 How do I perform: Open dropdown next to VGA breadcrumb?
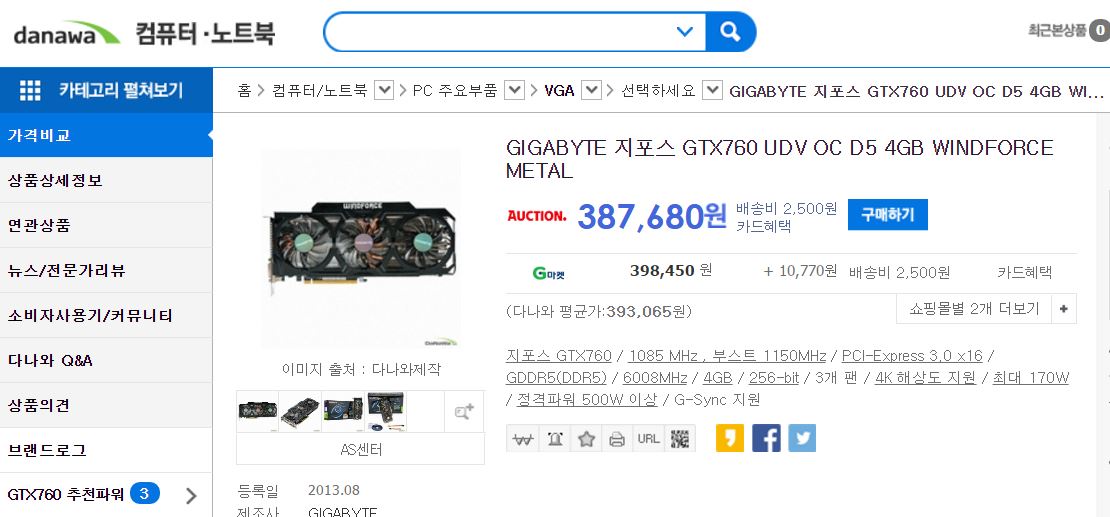(x=591, y=91)
